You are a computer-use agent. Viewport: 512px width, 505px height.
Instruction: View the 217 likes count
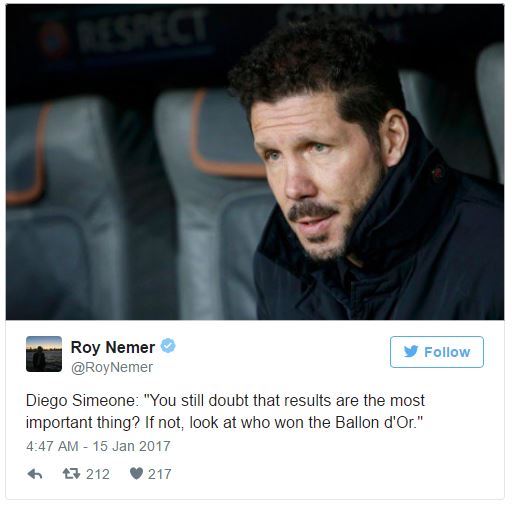[160, 474]
